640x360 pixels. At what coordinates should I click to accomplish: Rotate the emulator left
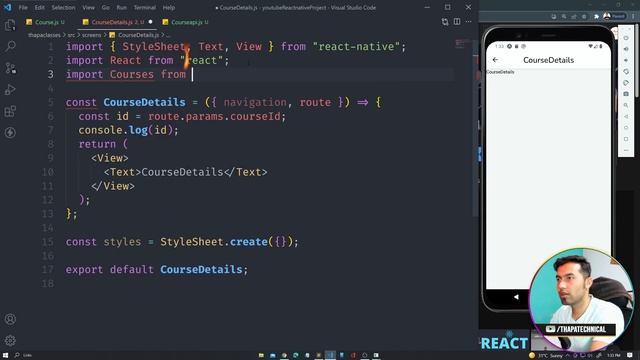626,71
